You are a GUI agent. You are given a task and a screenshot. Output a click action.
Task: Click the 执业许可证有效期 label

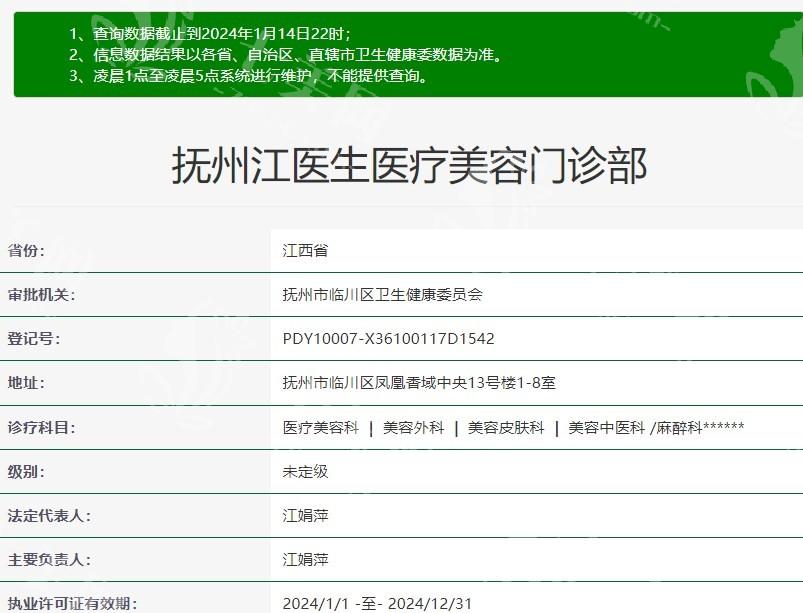click(x=72, y=604)
